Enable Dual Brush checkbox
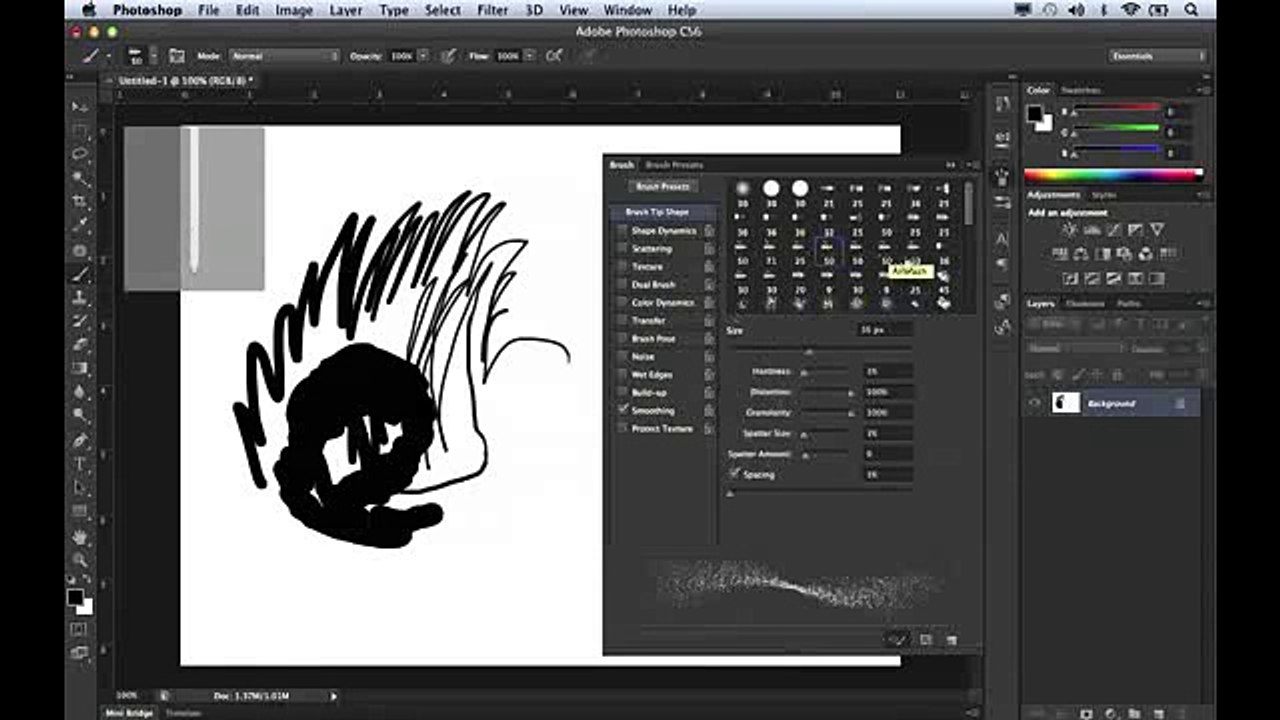 coord(623,285)
